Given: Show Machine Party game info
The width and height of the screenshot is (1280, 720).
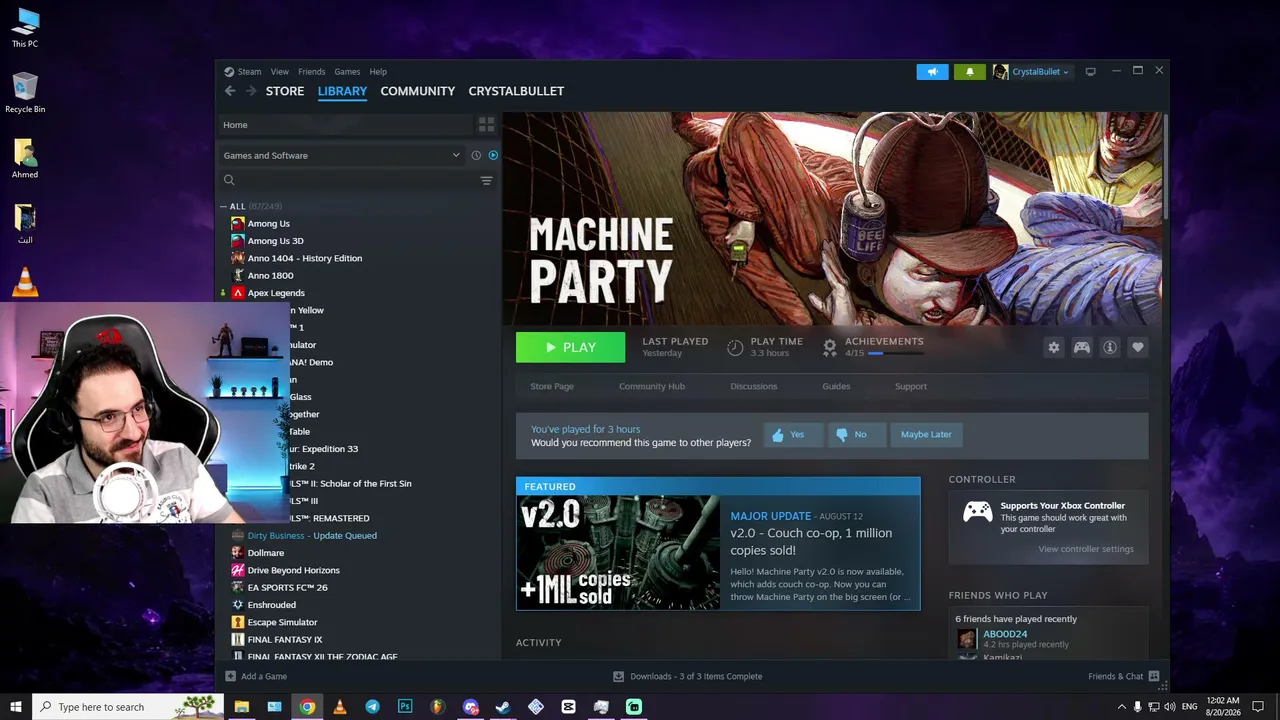Looking at the screenshot, I should [x=1109, y=347].
